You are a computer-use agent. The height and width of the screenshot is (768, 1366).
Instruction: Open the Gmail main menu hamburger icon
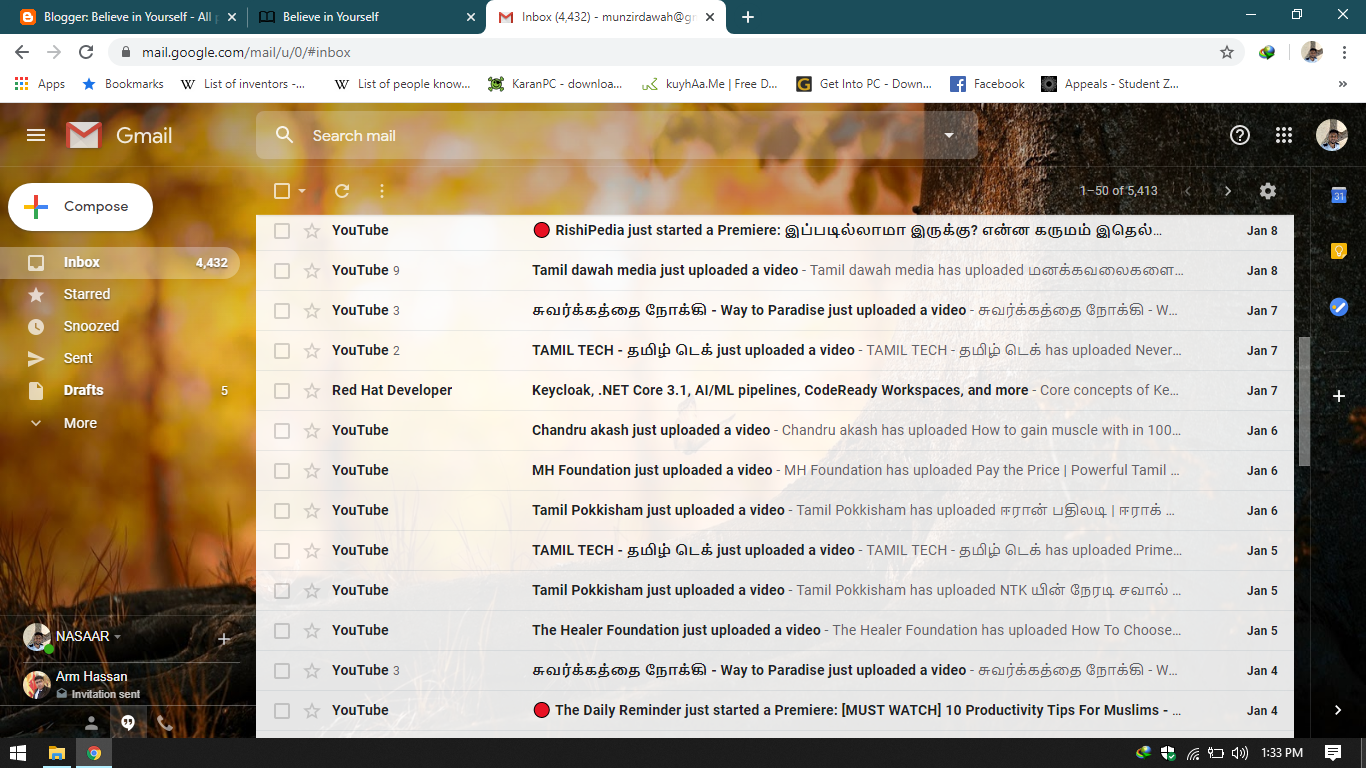tap(36, 135)
